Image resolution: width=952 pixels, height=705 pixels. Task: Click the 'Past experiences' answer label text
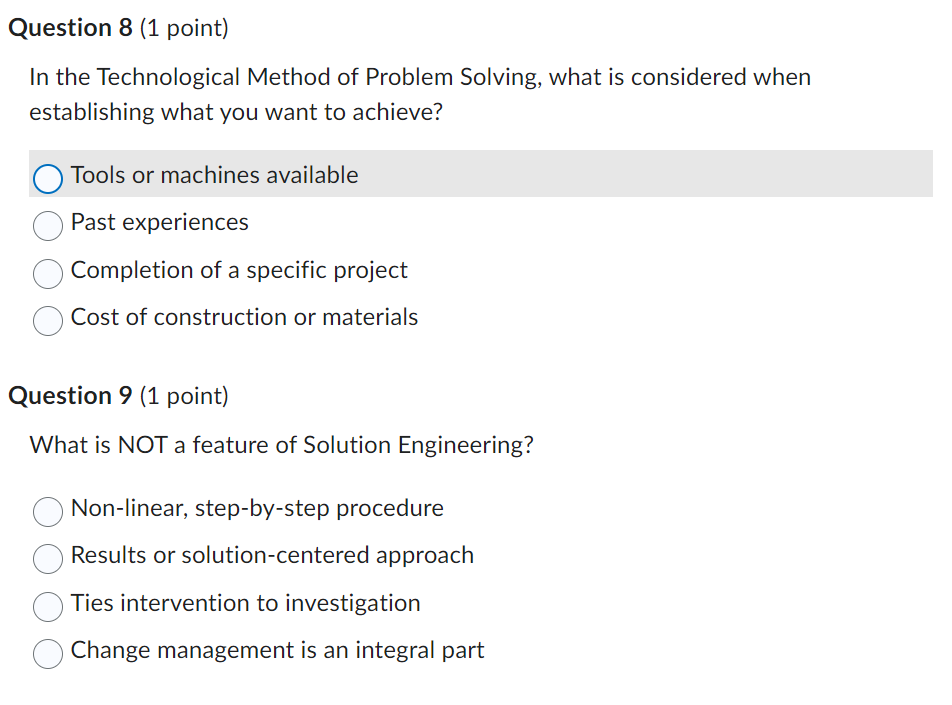coord(160,222)
